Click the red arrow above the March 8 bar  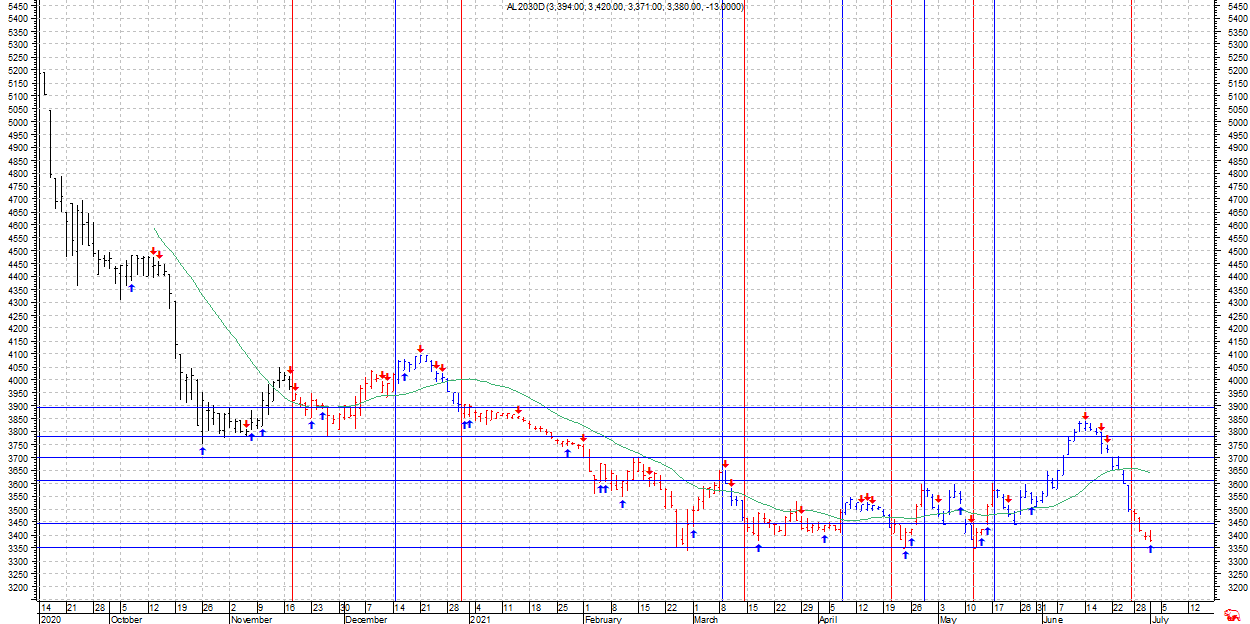tap(725, 464)
